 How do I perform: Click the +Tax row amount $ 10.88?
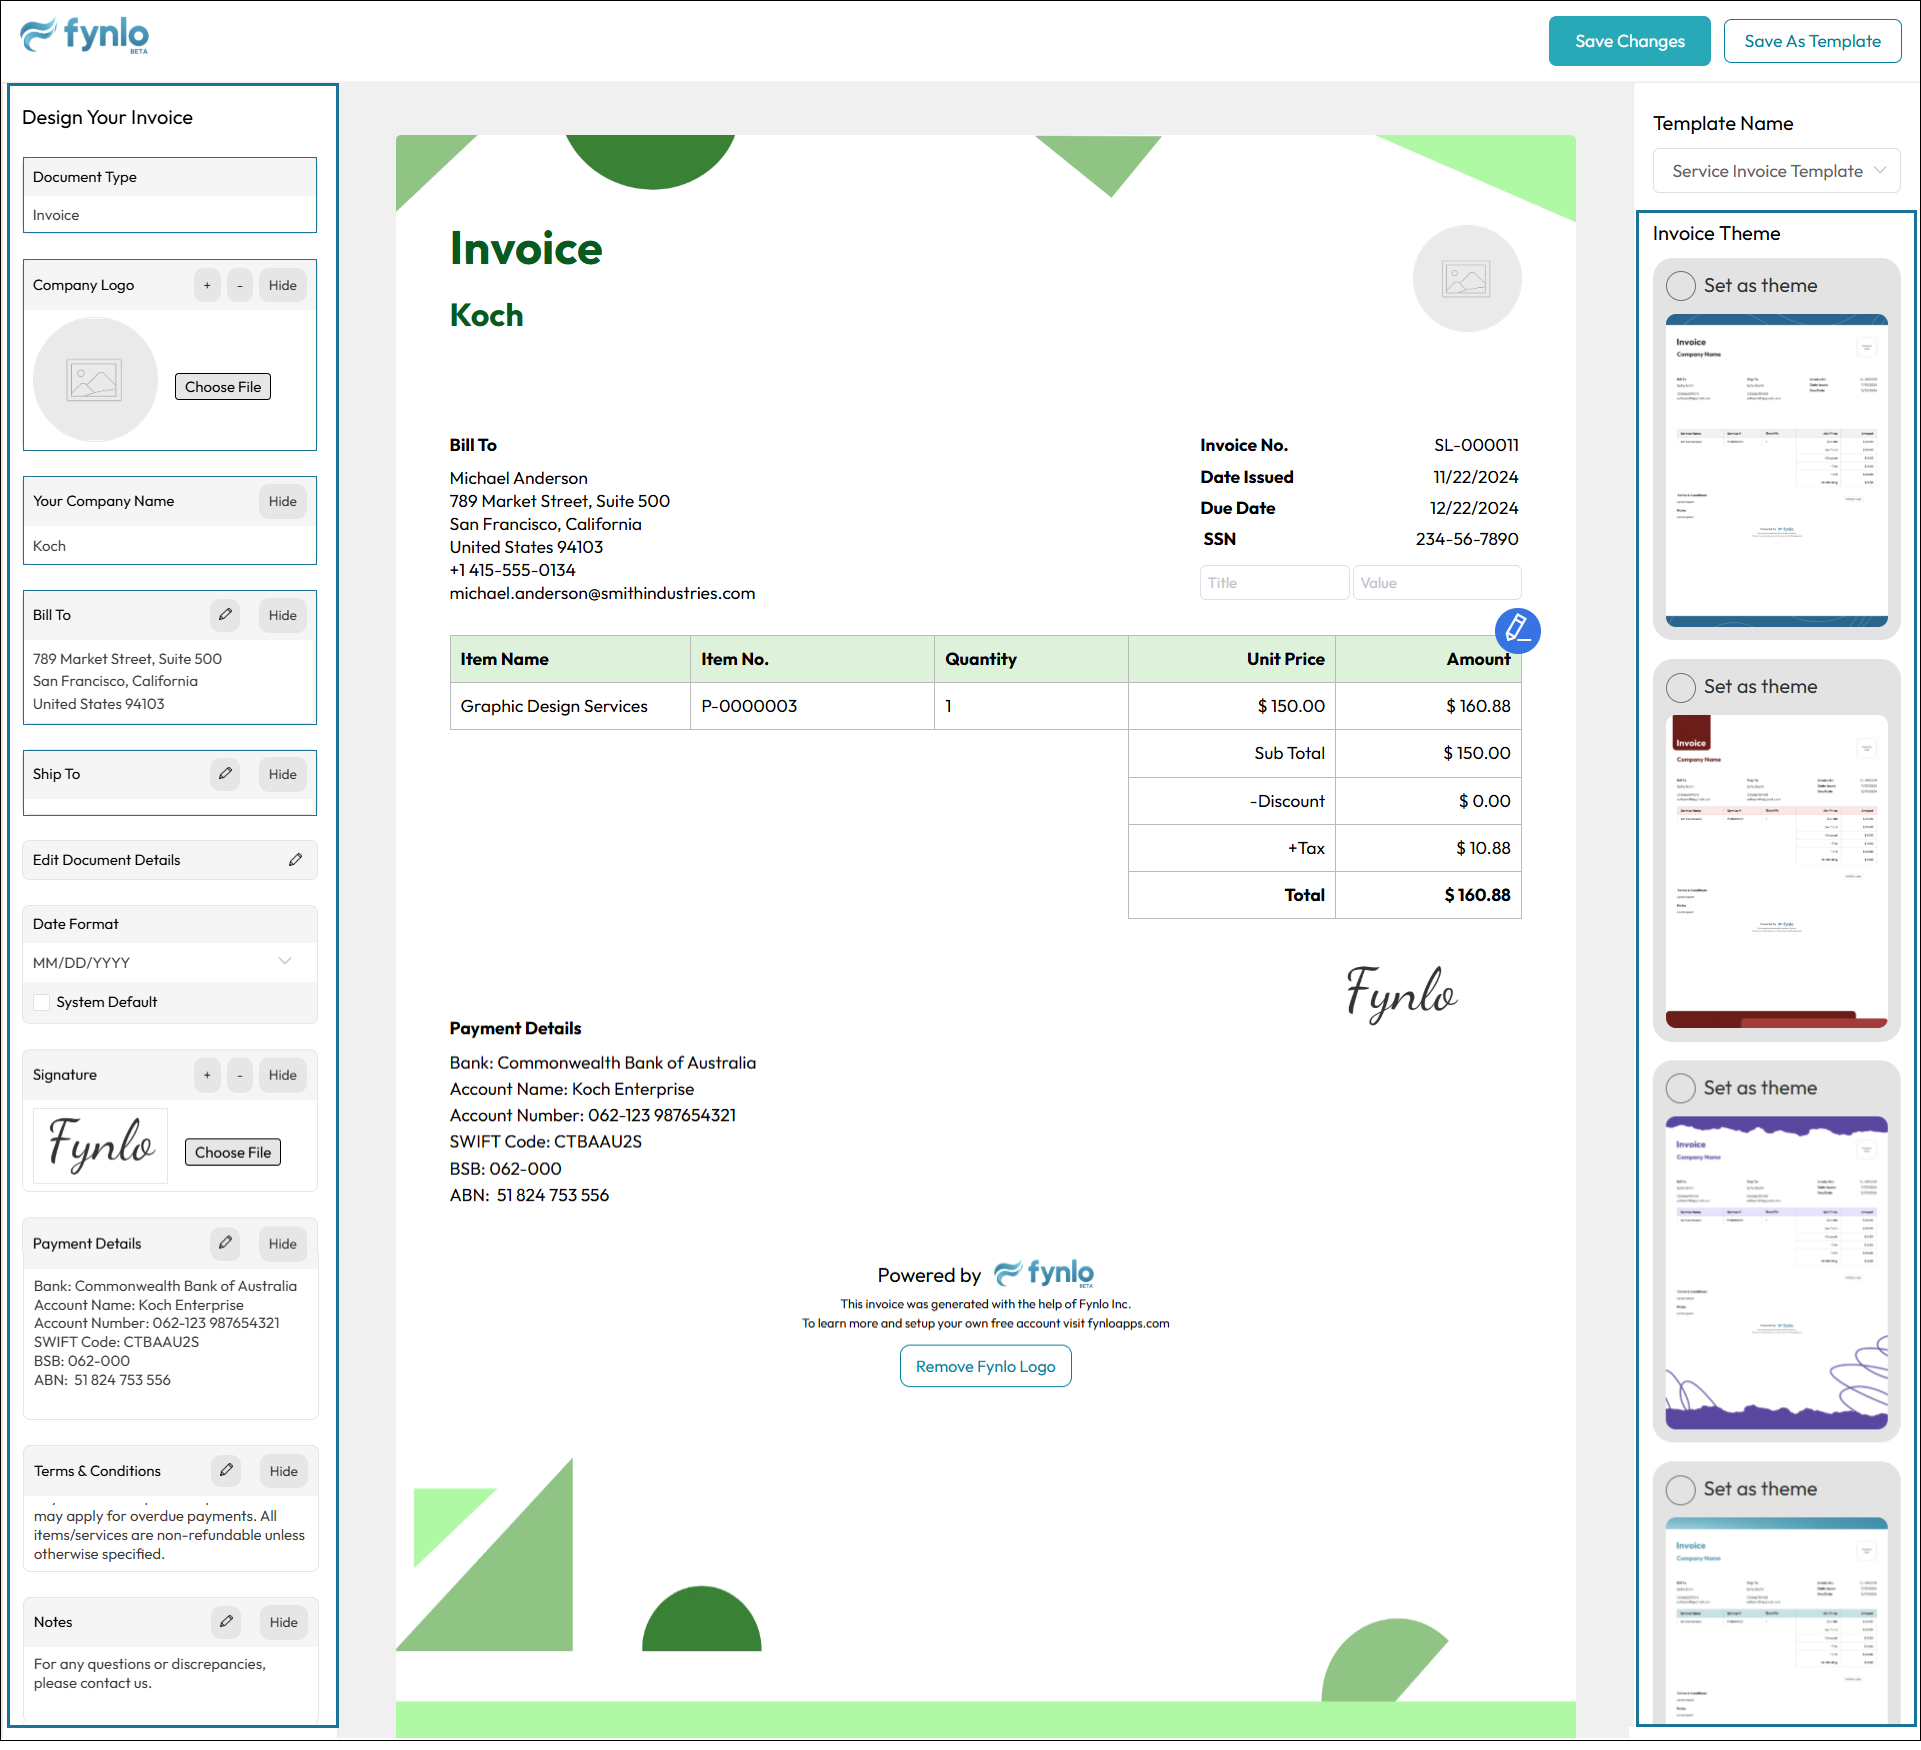(1483, 848)
